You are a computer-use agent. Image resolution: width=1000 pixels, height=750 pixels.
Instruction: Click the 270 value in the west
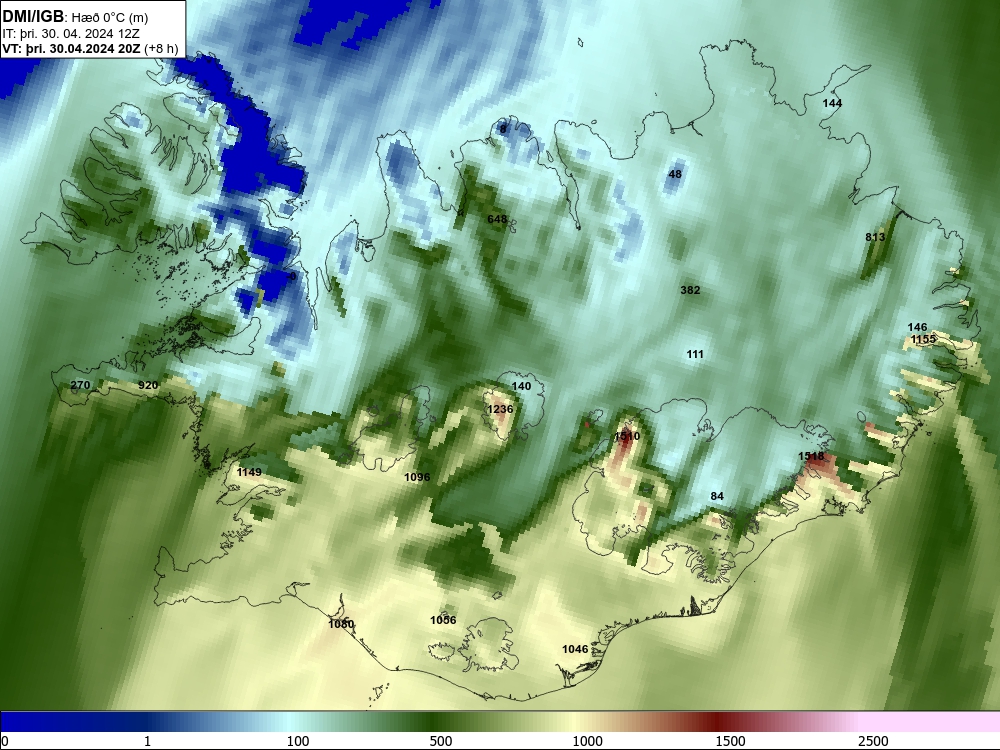80,385
